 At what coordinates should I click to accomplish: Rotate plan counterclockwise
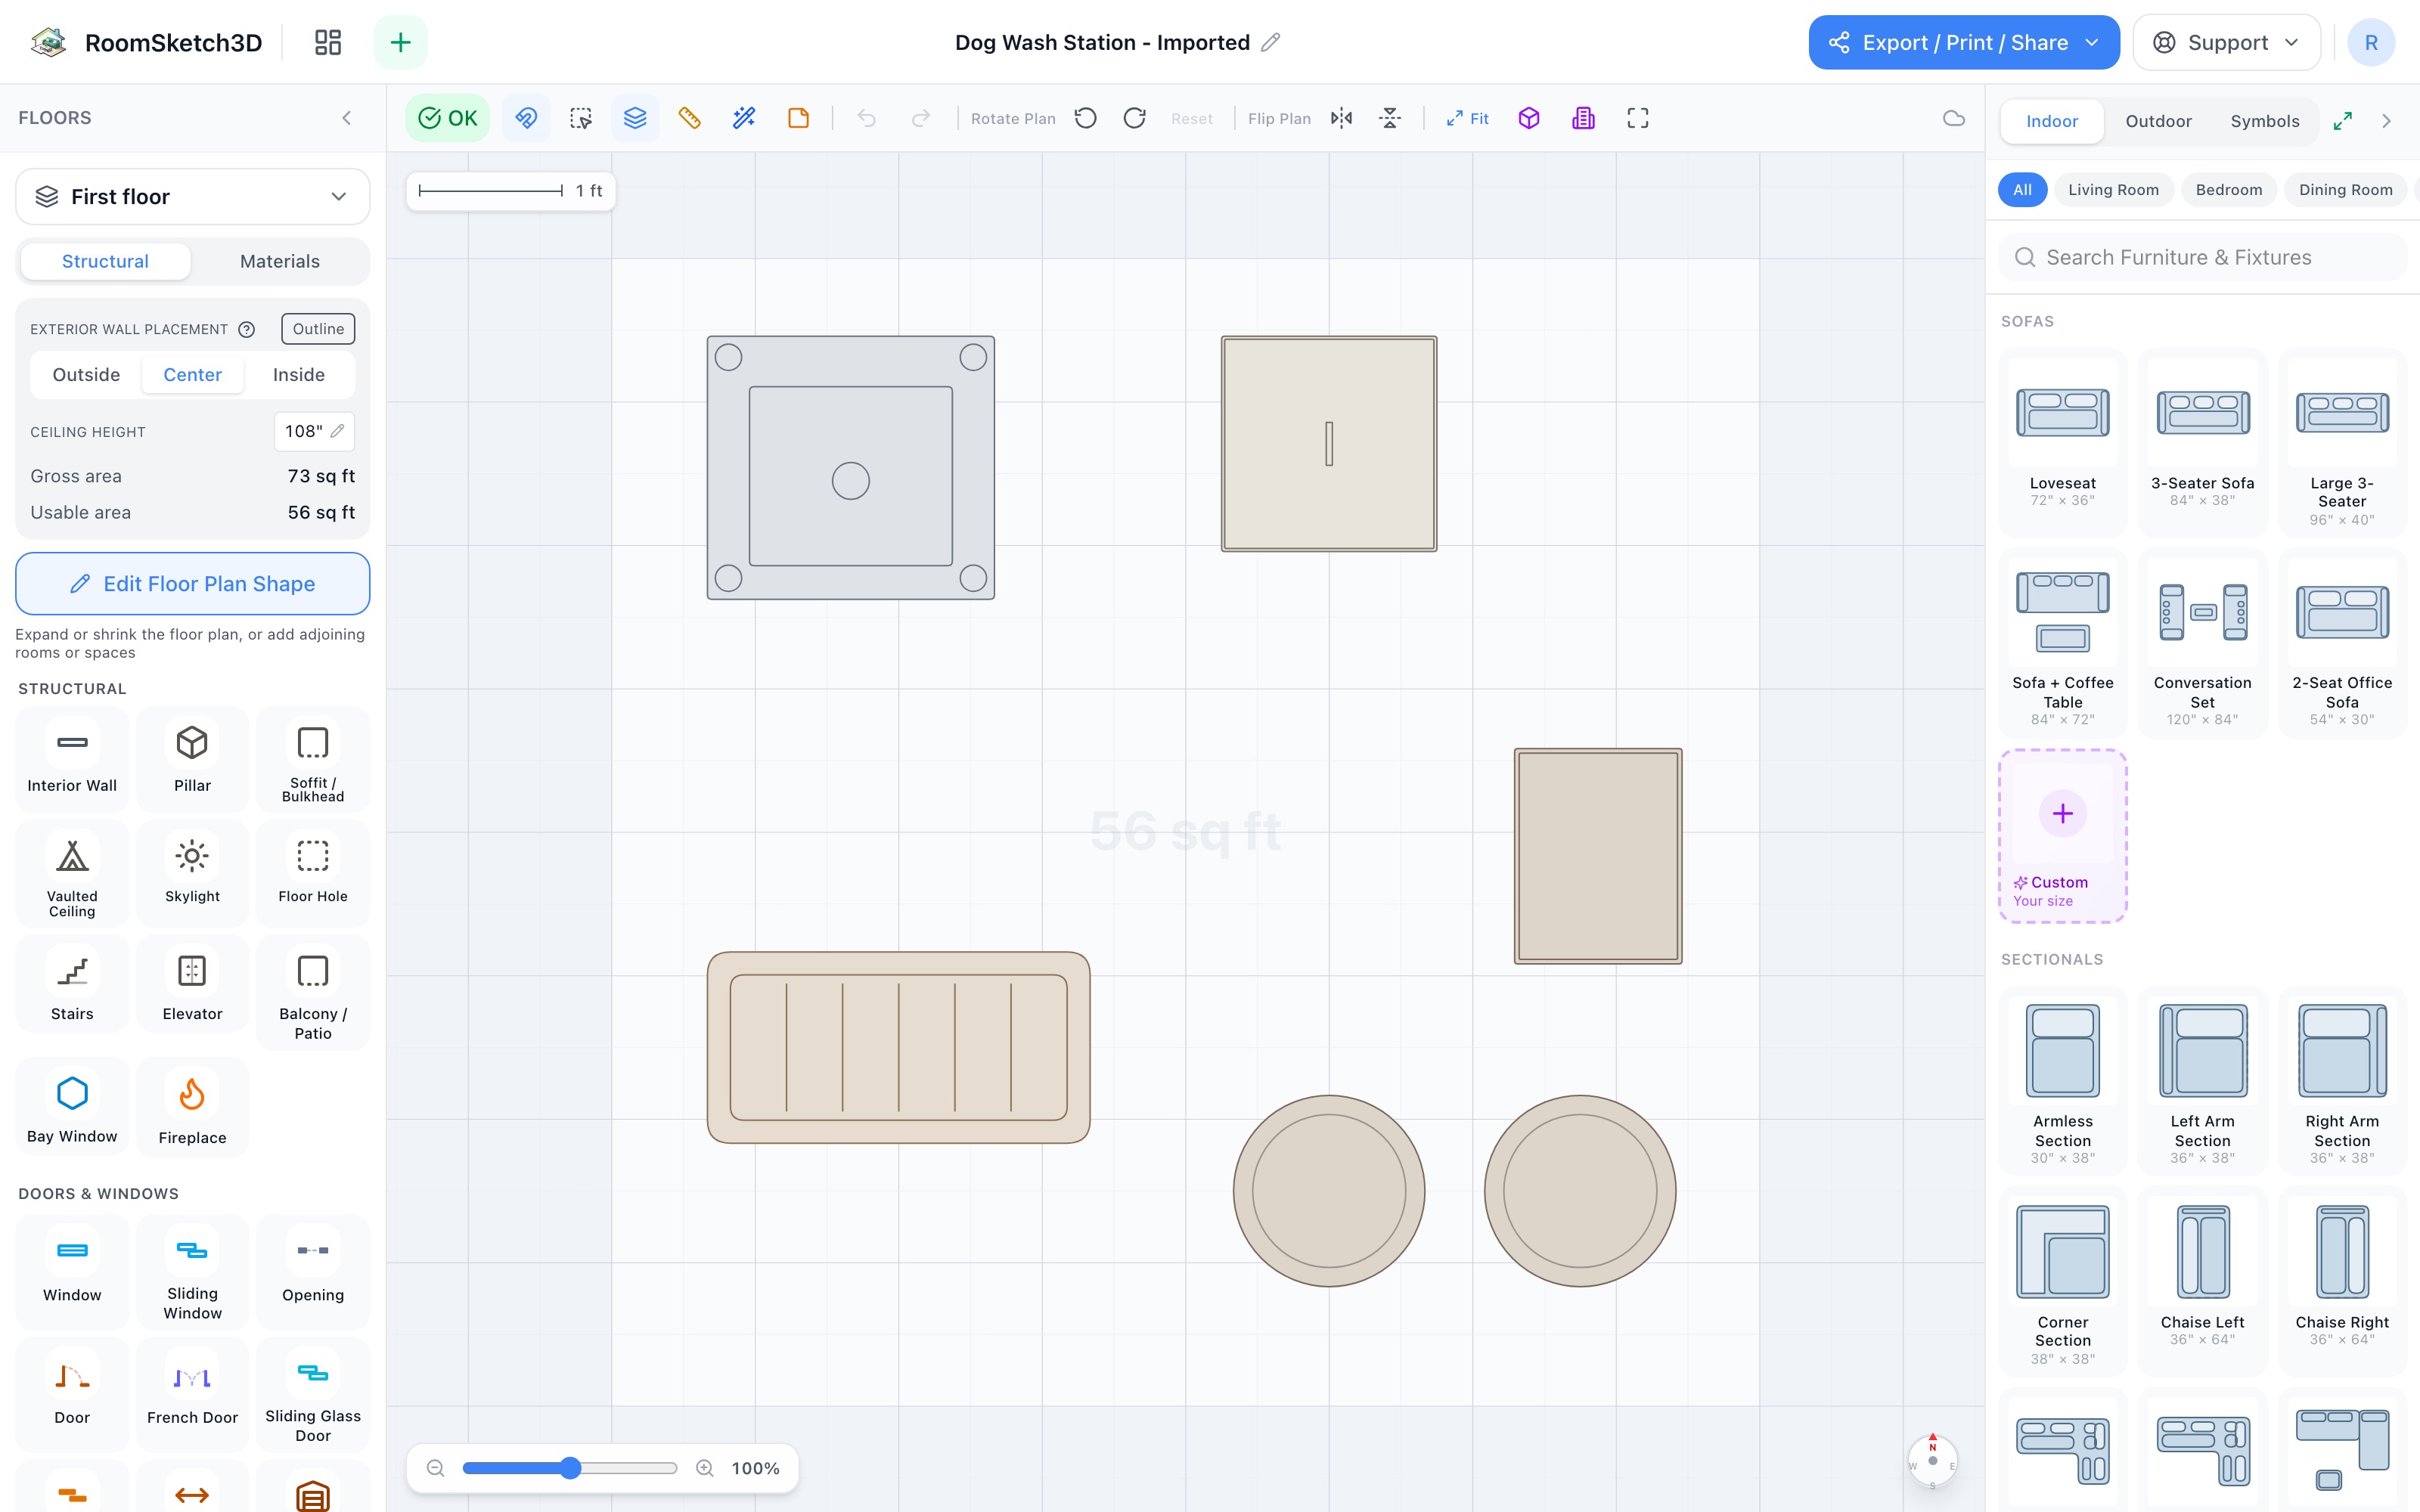[x=1086, y=118]
